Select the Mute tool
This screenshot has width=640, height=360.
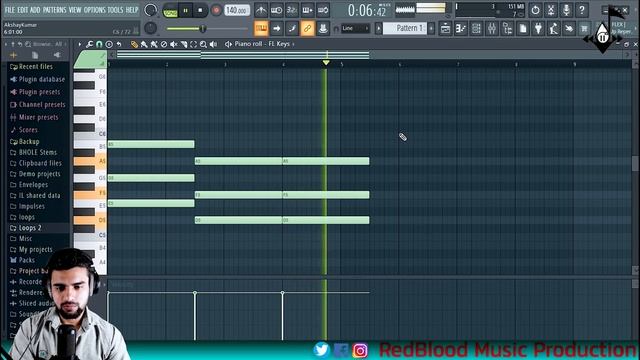click(173, 44)
